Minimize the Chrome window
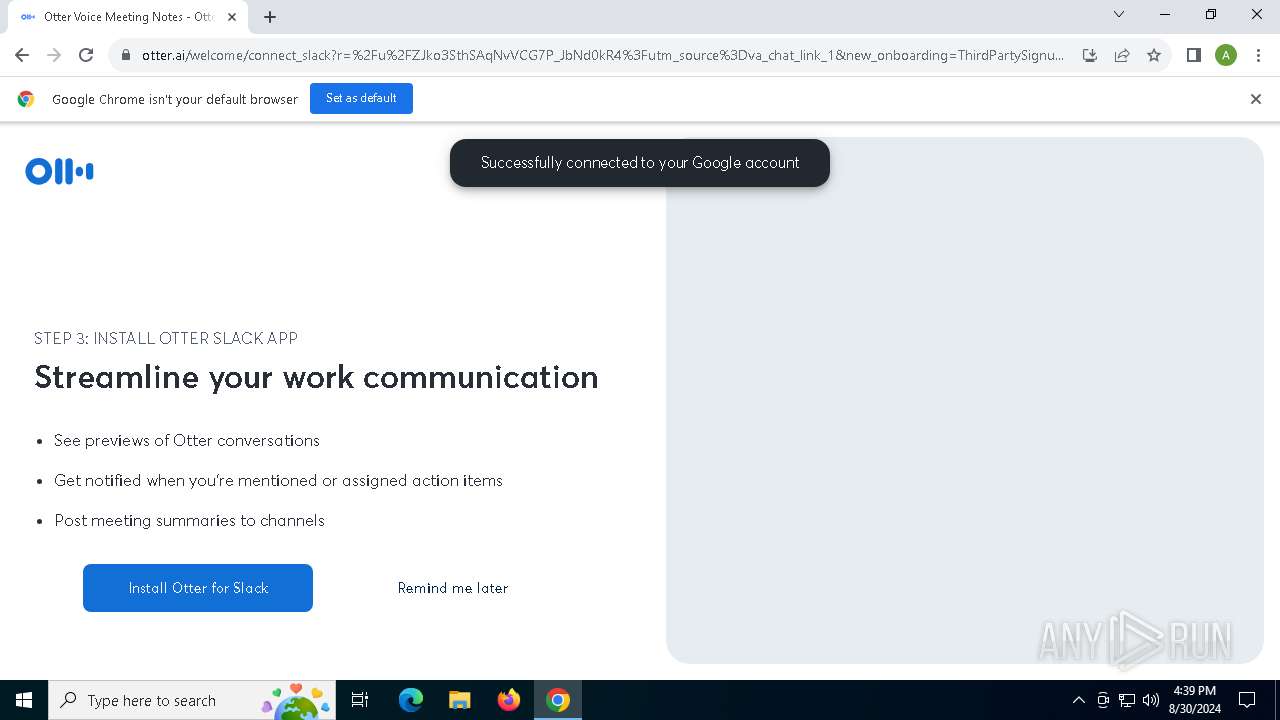The width and height of the screenshot is (1280, 720). tap(1165, 14)
